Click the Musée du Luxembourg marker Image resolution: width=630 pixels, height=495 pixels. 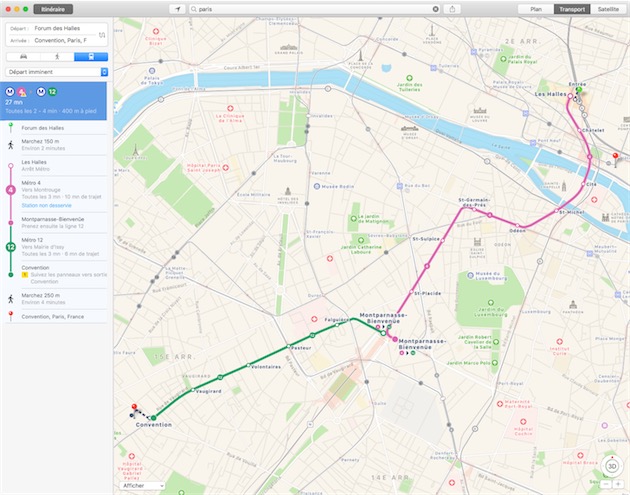pyautogui.click(x=470, y=275)
